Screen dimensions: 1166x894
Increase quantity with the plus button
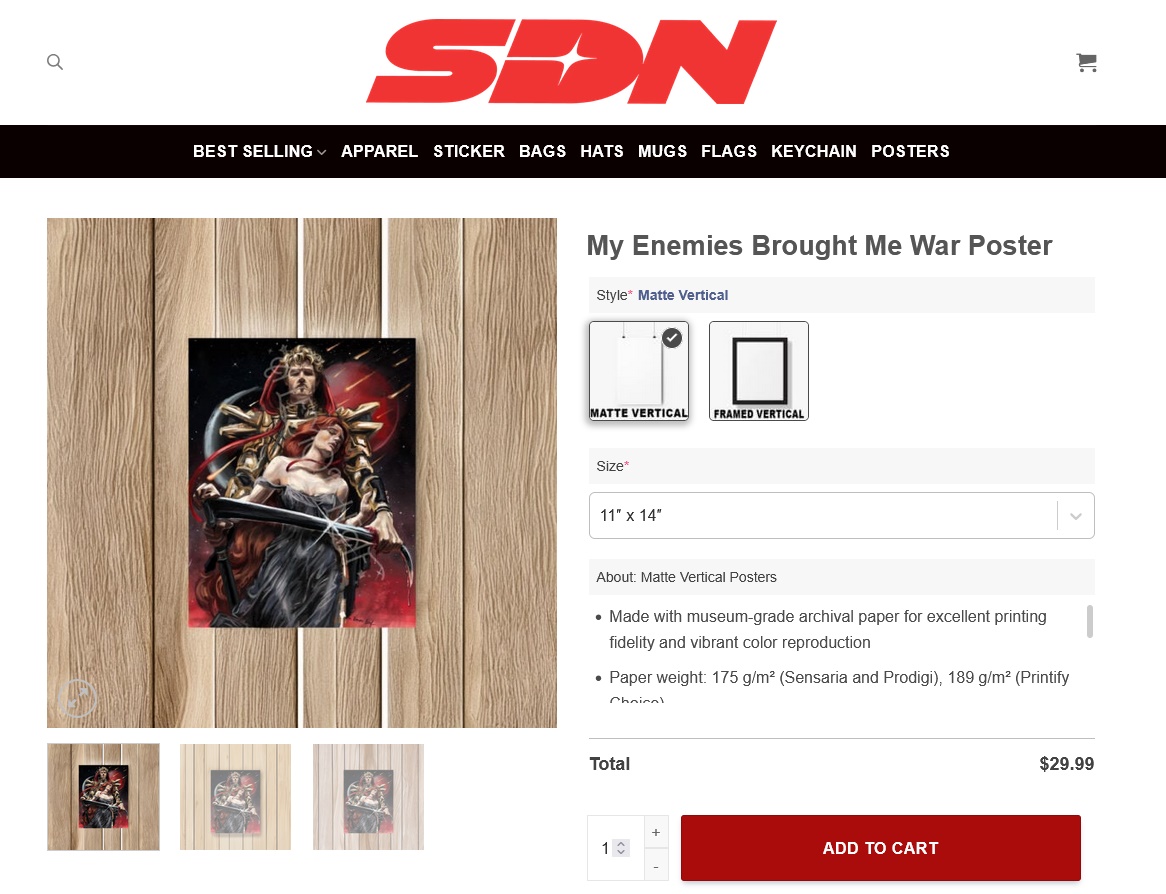(656, 832)
